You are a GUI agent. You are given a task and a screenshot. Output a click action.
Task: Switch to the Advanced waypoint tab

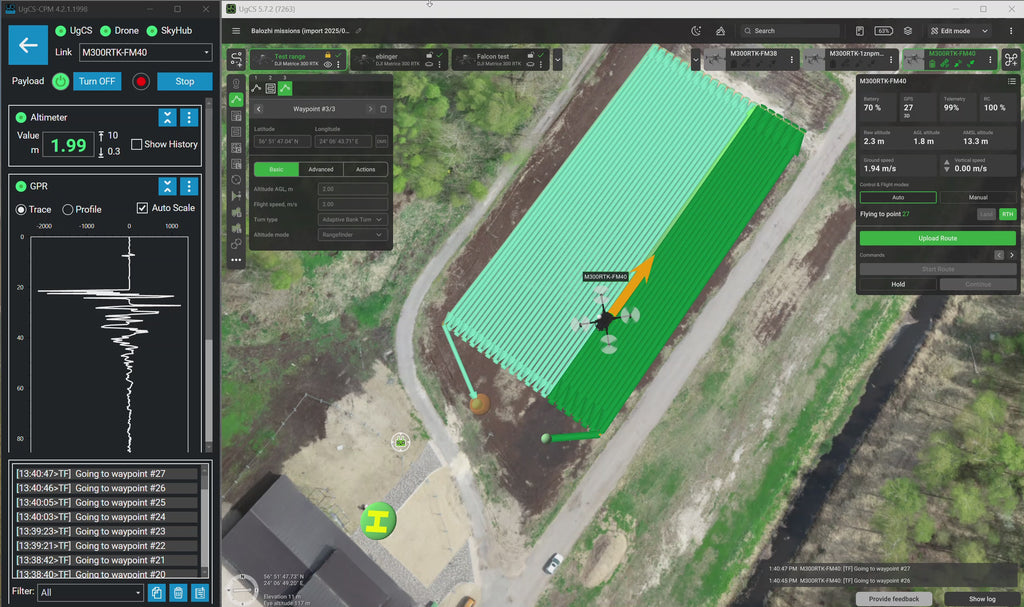321,169
